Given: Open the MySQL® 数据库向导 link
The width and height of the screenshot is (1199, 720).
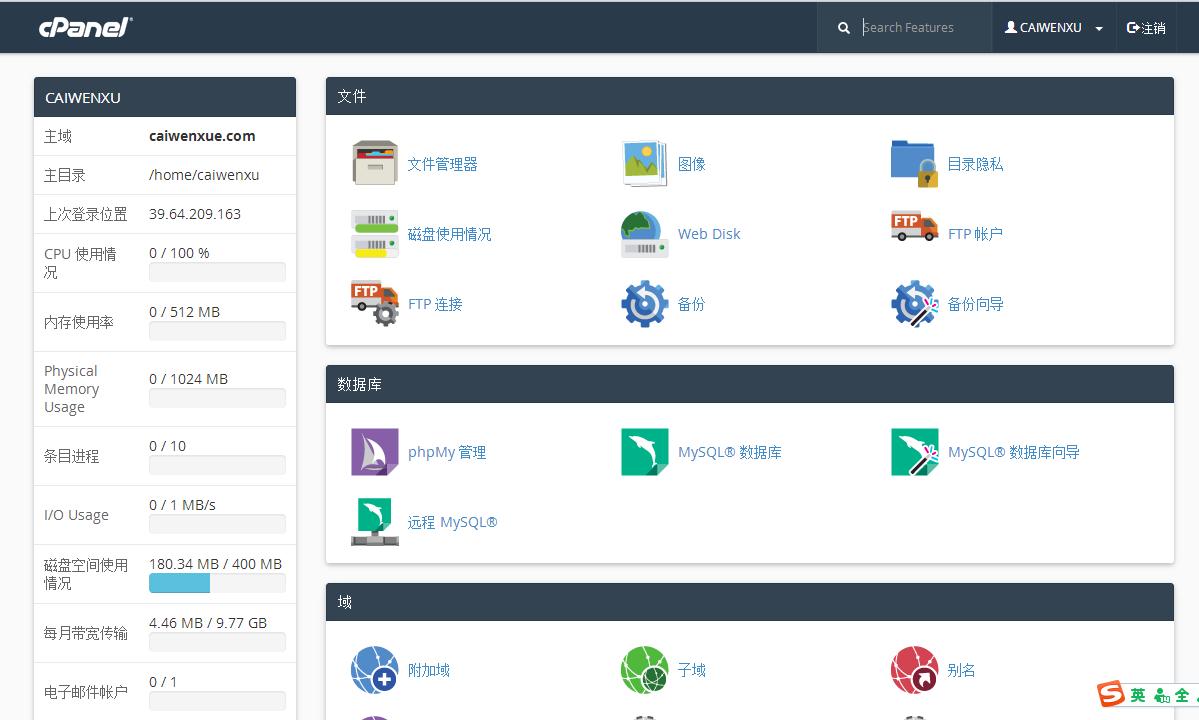Looking at the screenshot, I should click(1016, 452).
